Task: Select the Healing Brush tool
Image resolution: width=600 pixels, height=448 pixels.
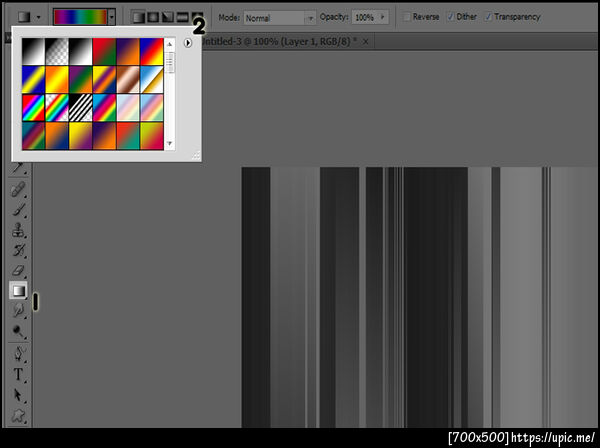Action: 18,189
